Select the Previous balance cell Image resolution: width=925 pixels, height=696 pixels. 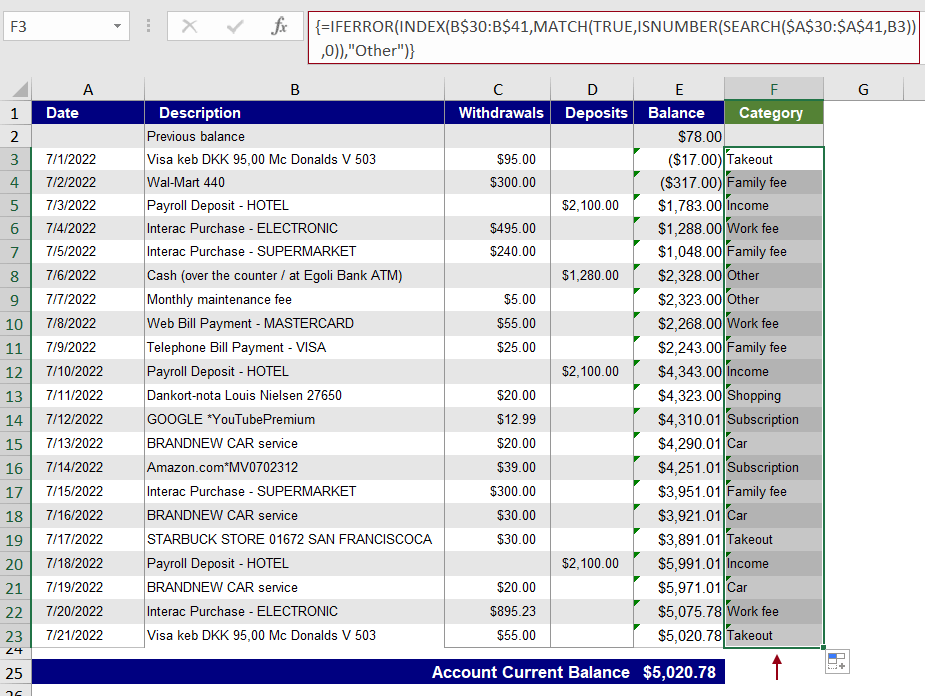[x=295, y=136]
